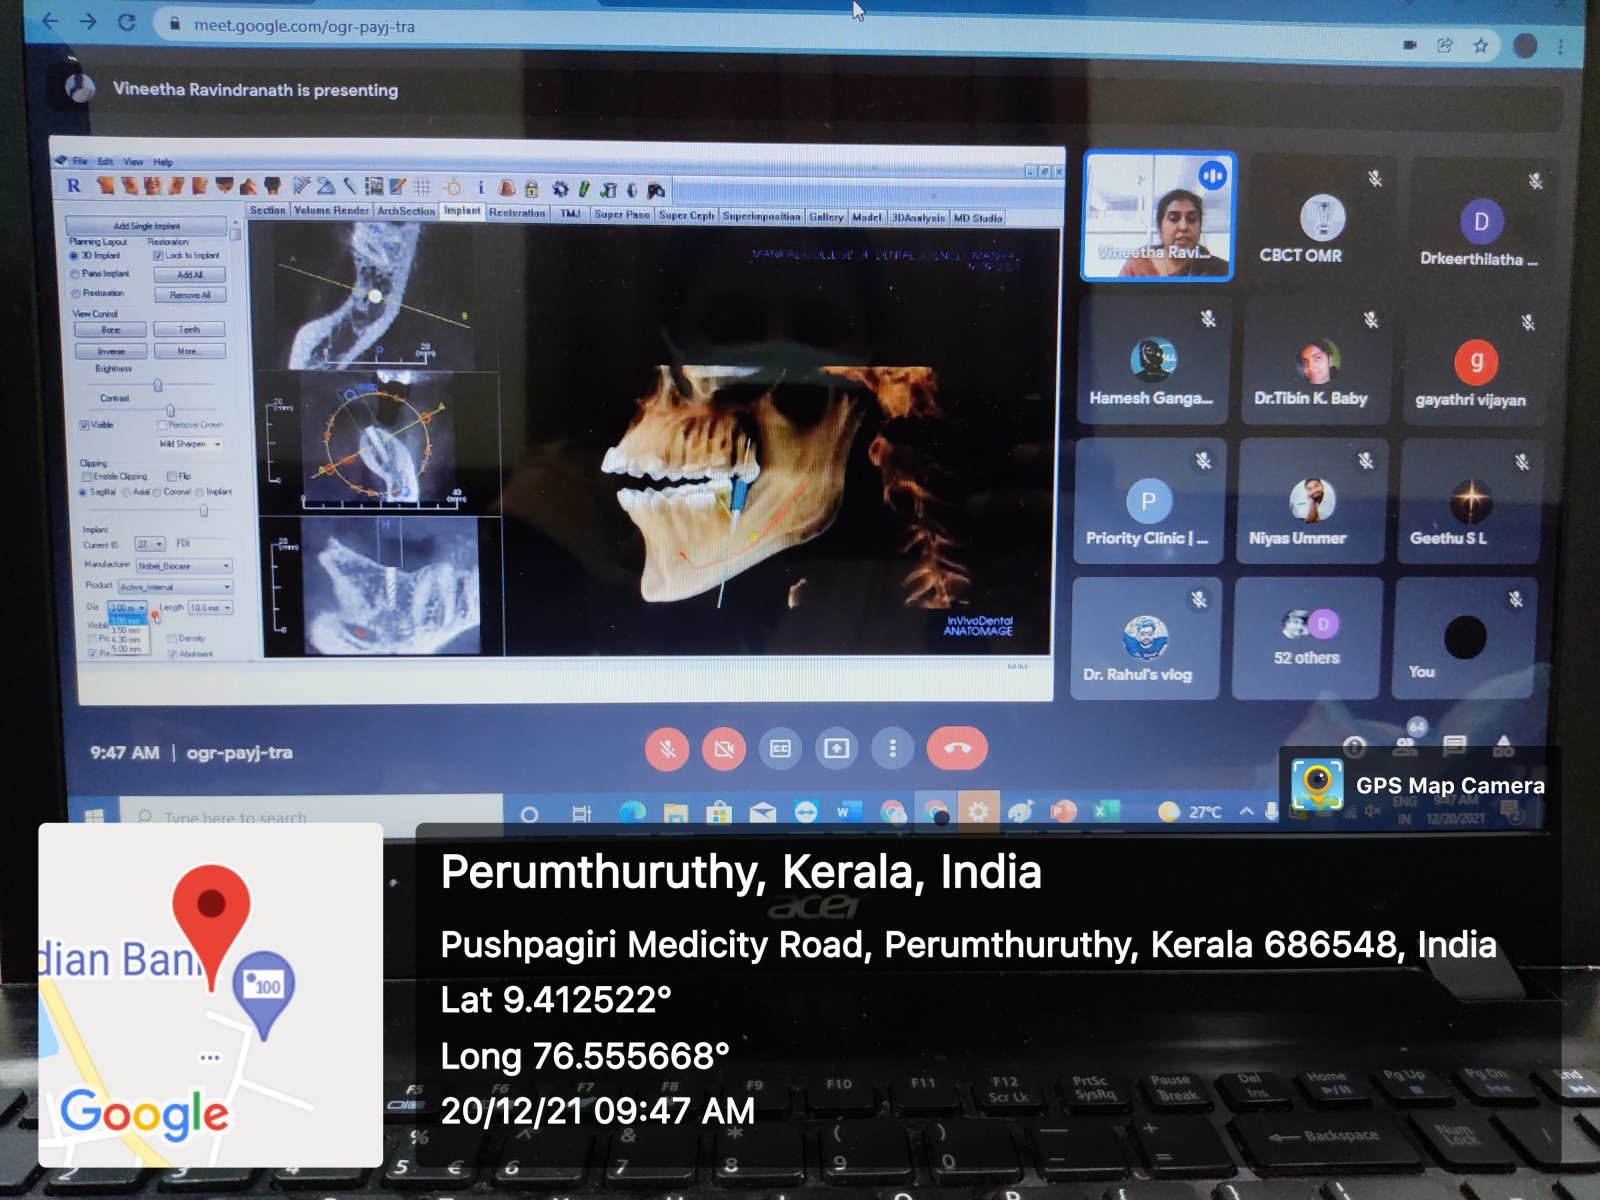Click the Present now screen-share icon

836,749
